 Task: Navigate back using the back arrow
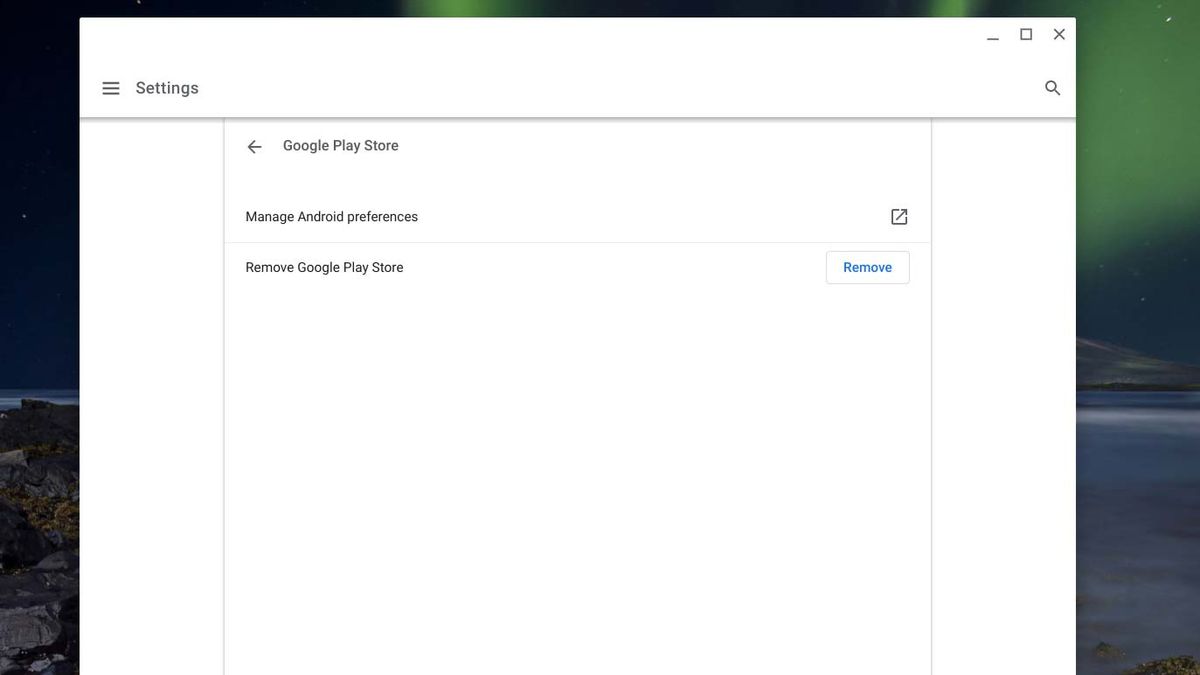[254, 146]
